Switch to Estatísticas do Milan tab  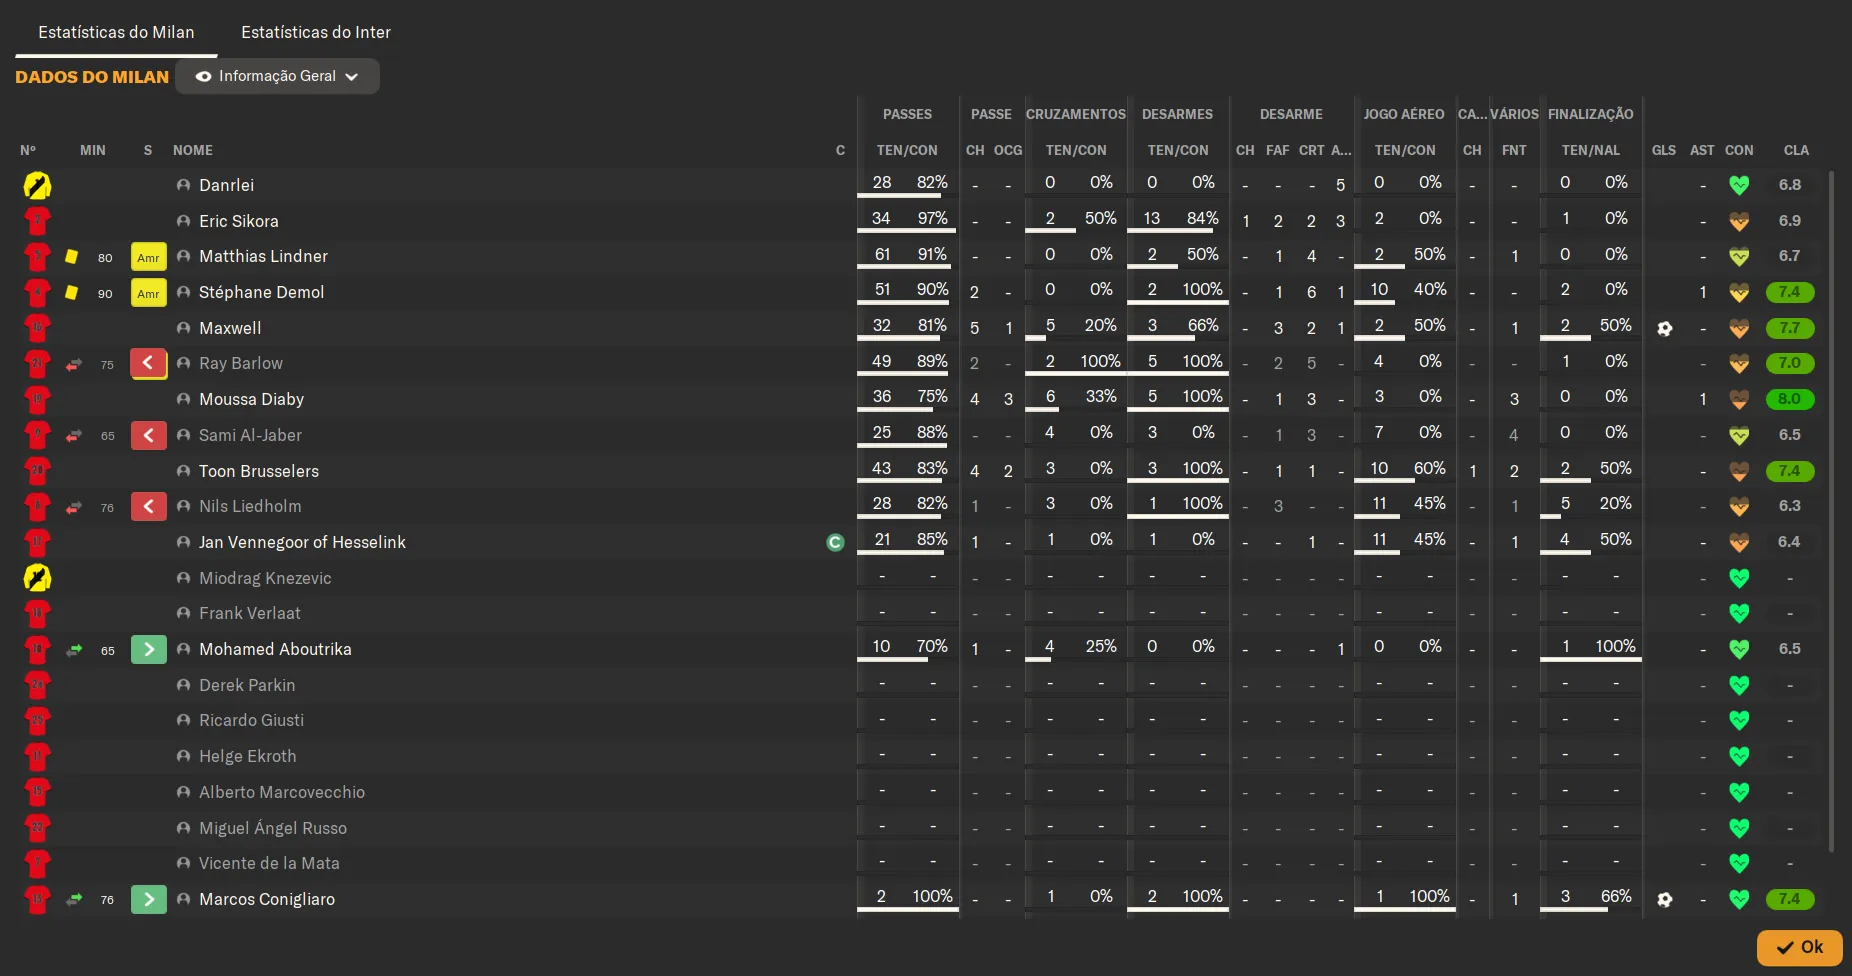point(116,32)
